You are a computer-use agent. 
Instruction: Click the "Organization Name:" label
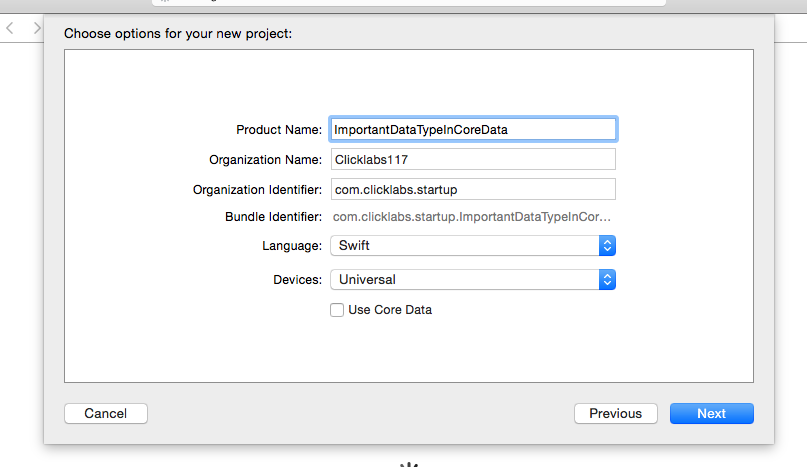pos(265,160)
